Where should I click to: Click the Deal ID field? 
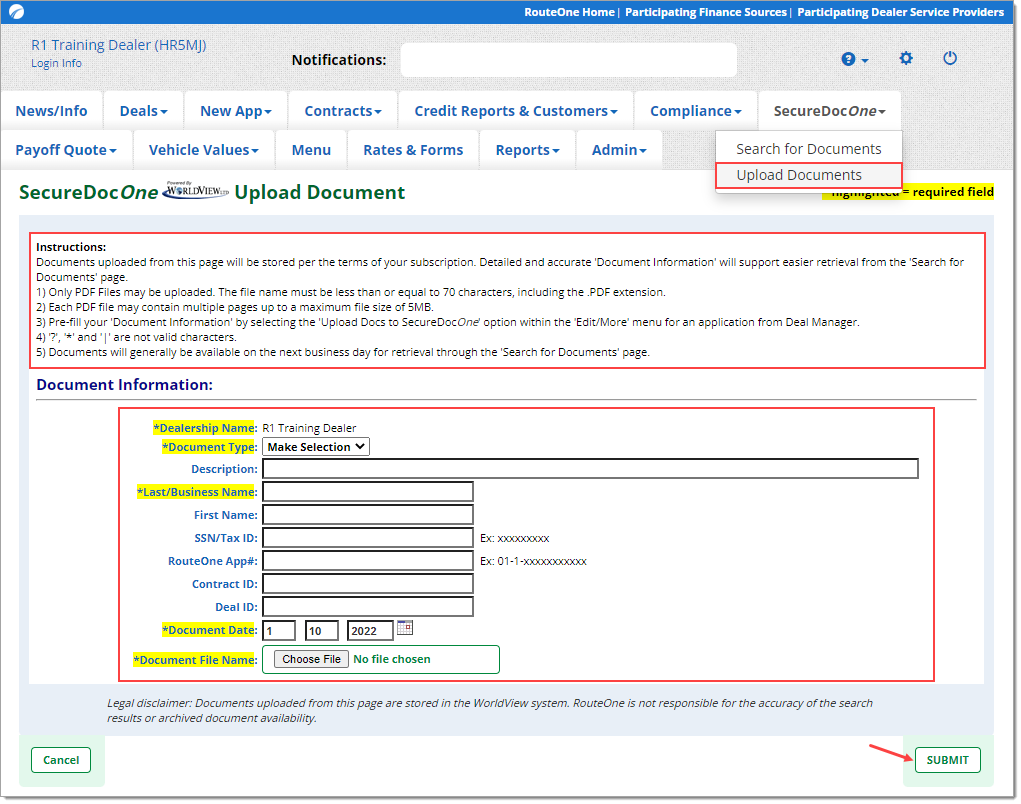pyautogui.click(x=368, y=607)
